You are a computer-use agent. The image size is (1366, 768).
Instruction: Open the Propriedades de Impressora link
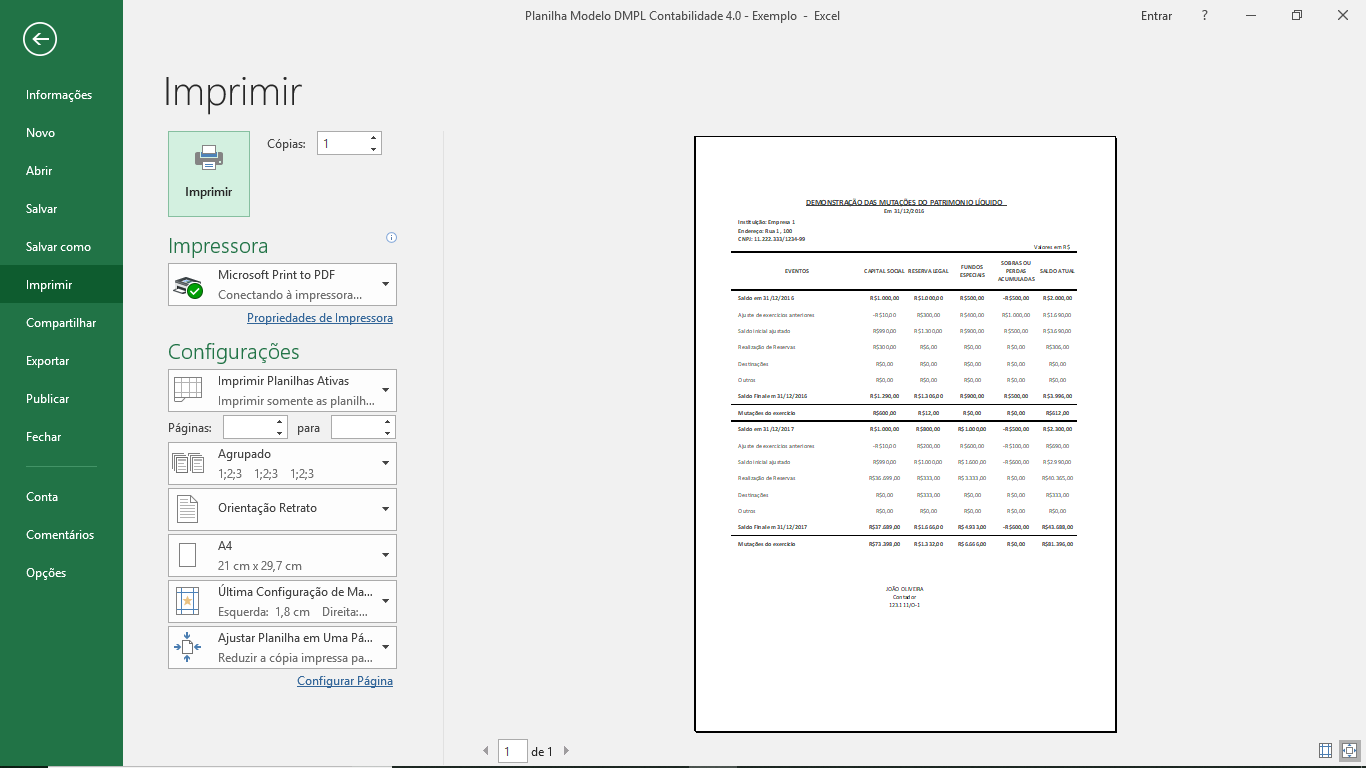[x=319, y=318]
